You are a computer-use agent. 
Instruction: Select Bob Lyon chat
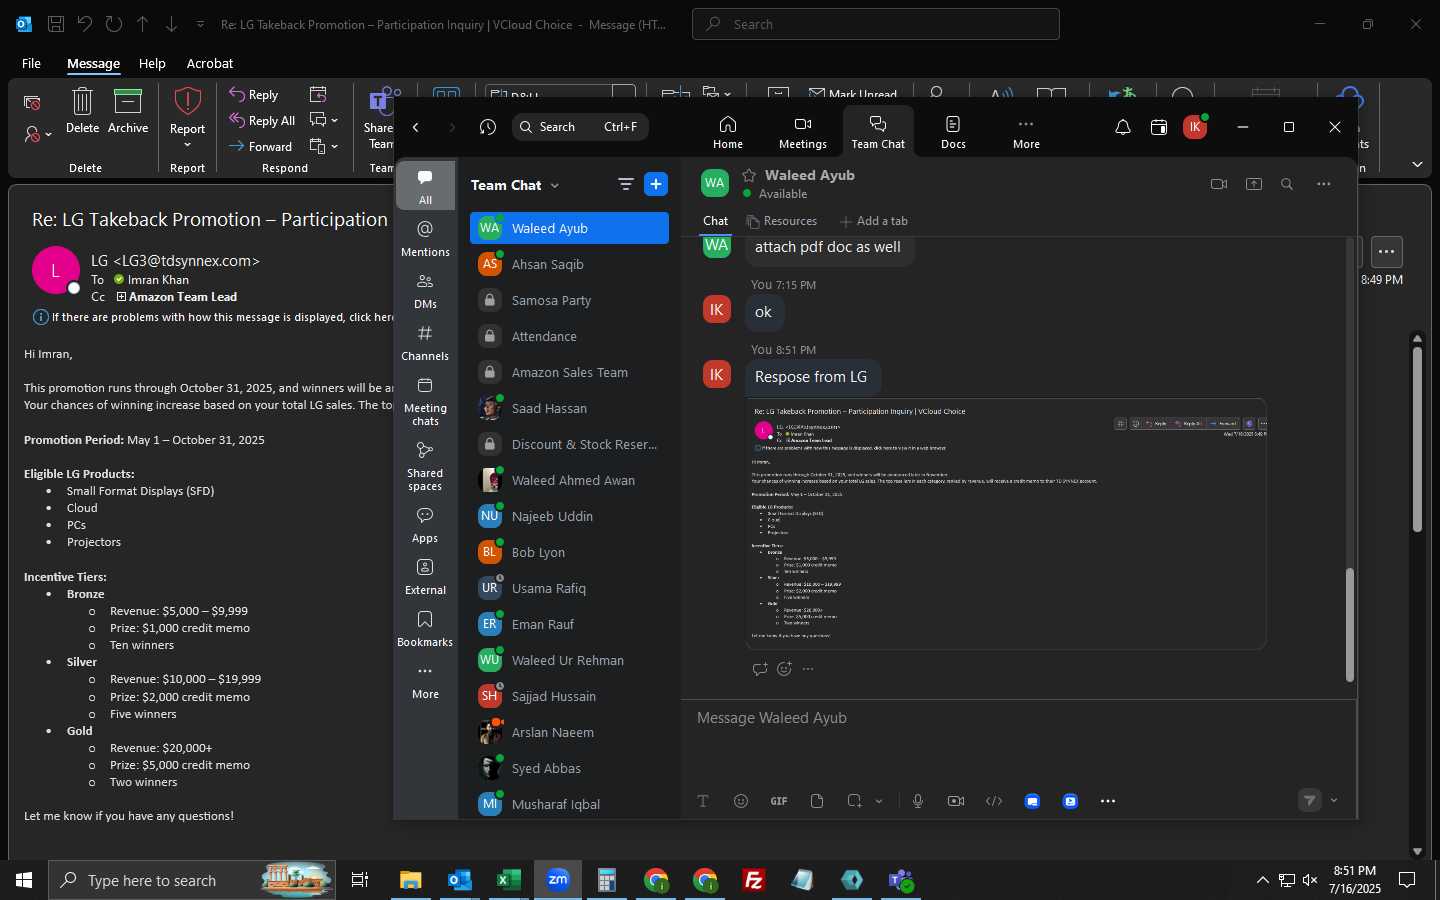click(x=569, y=552)
